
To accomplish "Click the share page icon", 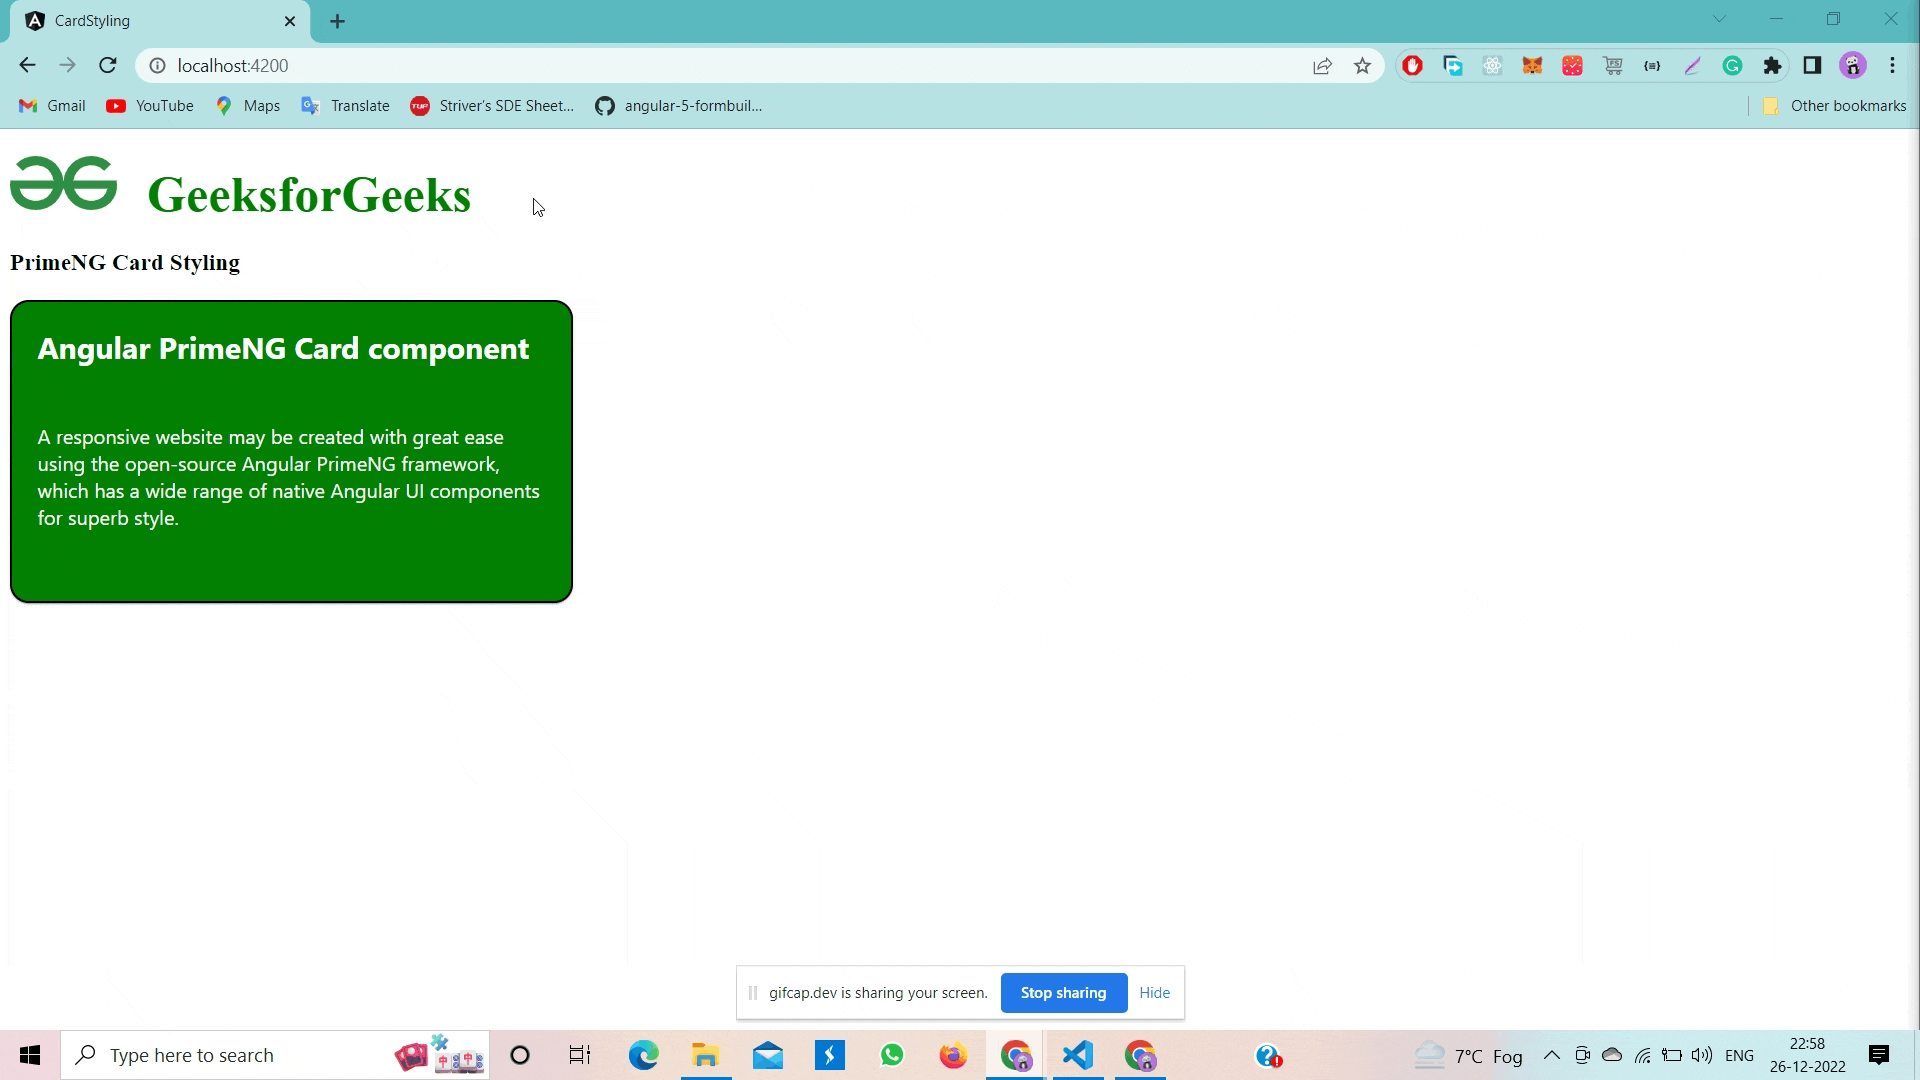I will [x=1322, y=66].
